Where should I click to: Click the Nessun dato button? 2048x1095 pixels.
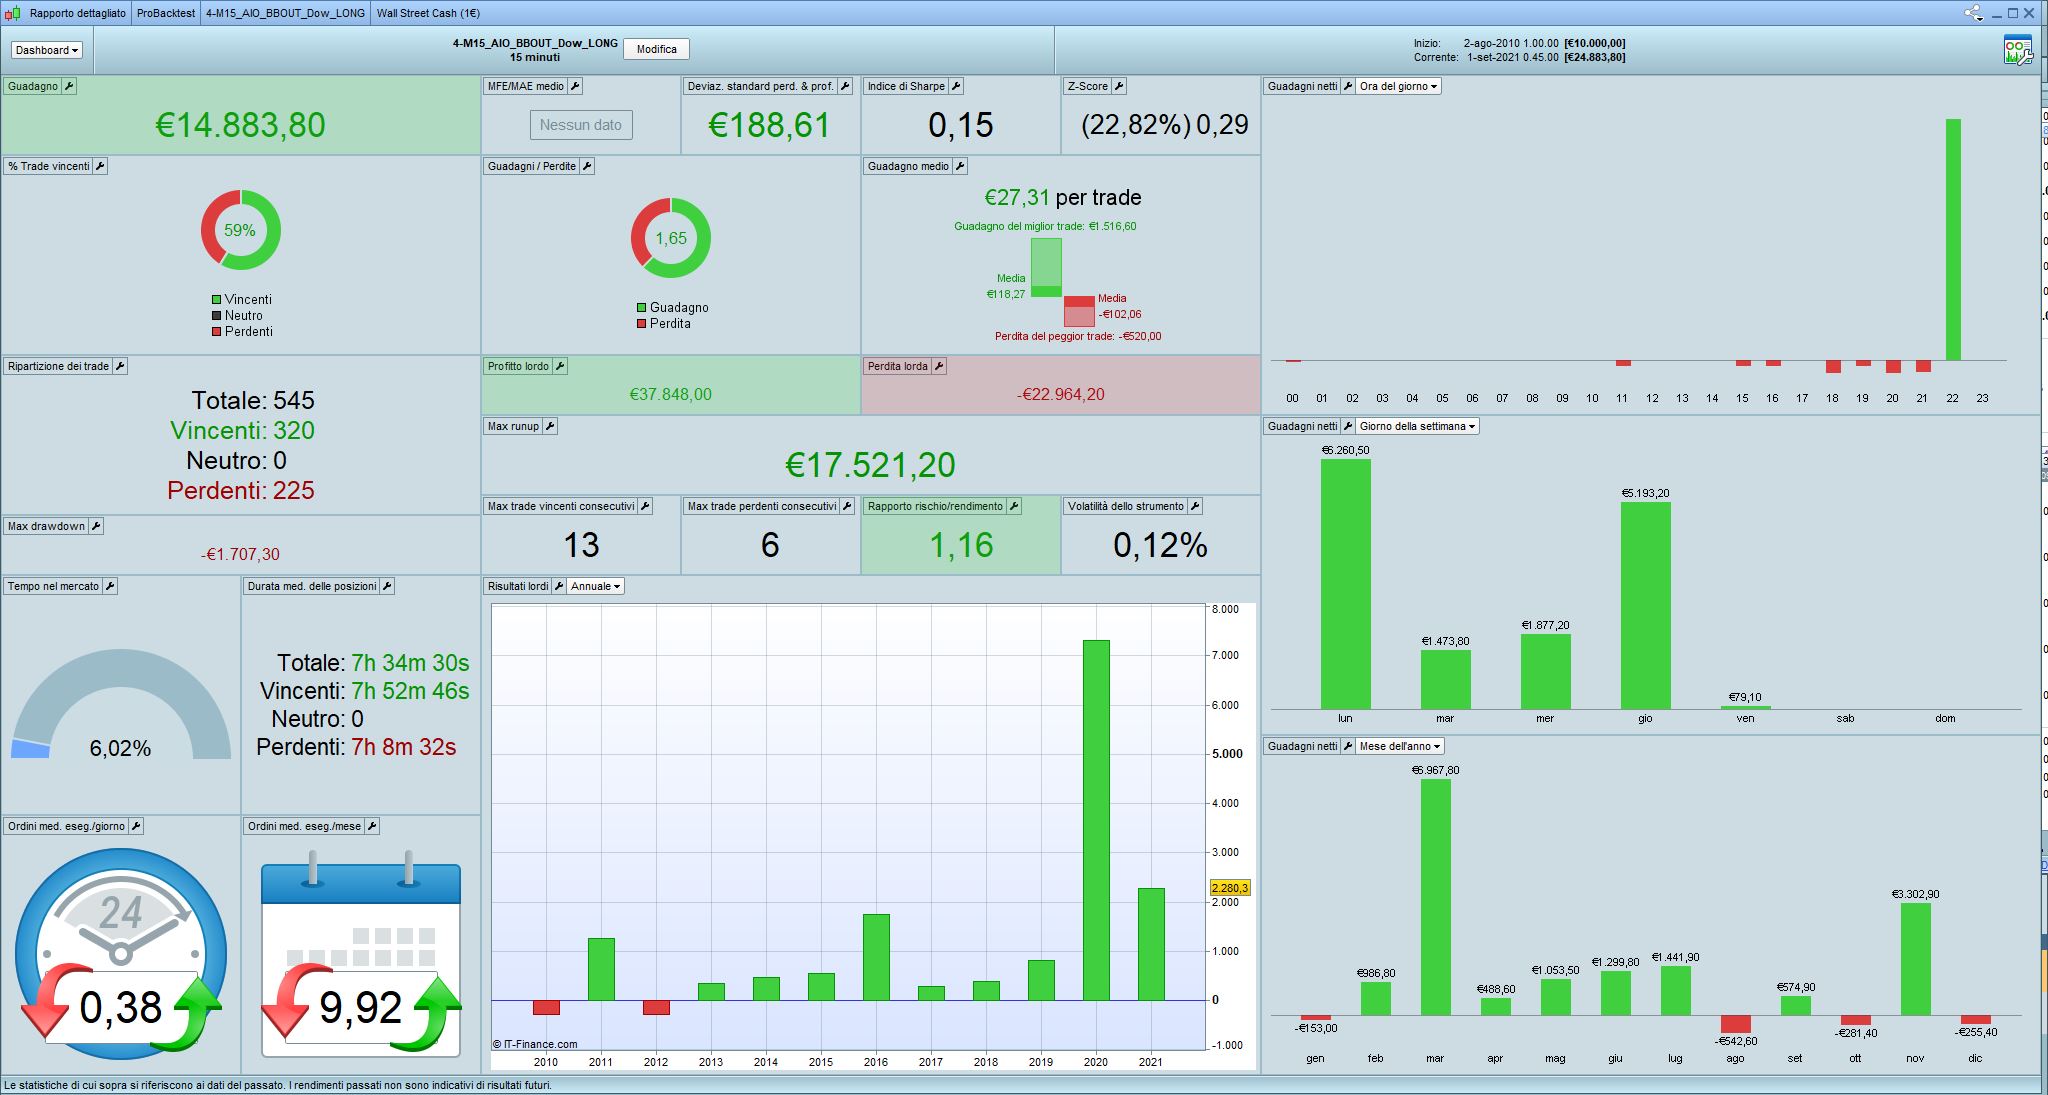pos(581,125)
